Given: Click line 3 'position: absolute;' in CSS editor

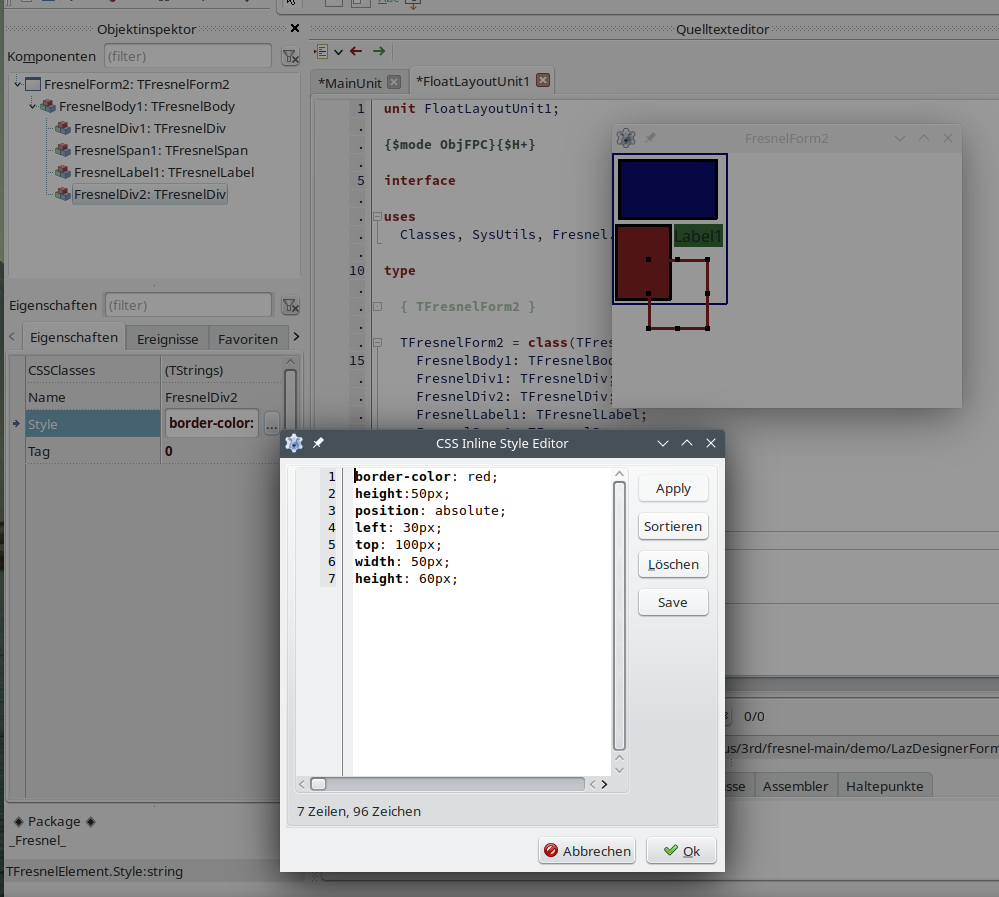Looking at the screenshot, I should point(430,510).
